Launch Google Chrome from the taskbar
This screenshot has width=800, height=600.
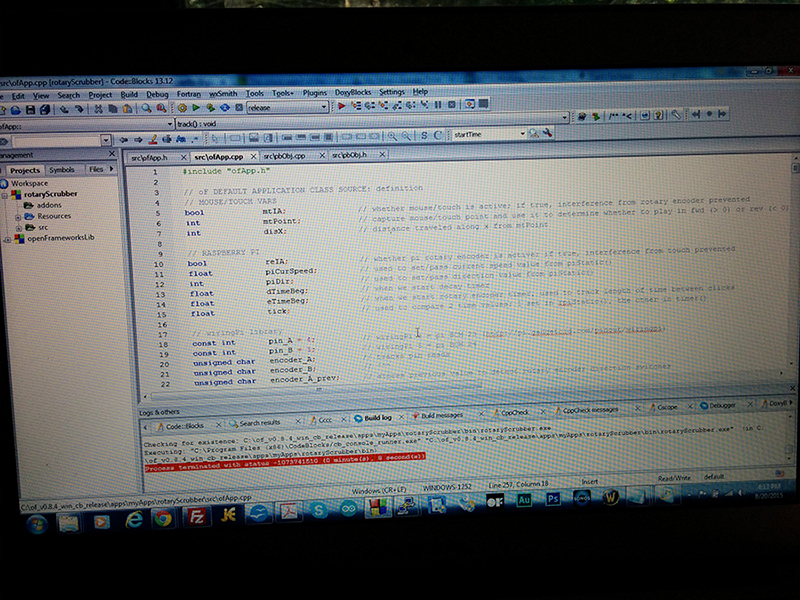click(164, 520)
